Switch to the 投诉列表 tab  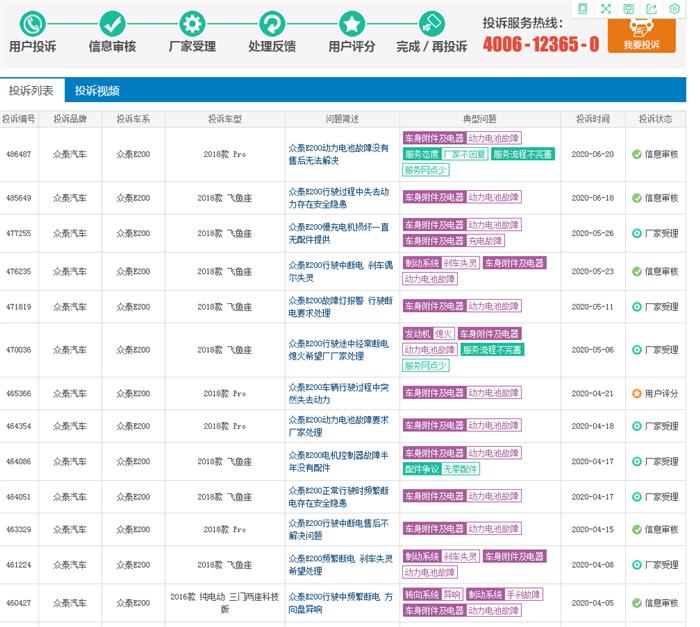pyautogui.click(x=31, y=91)
